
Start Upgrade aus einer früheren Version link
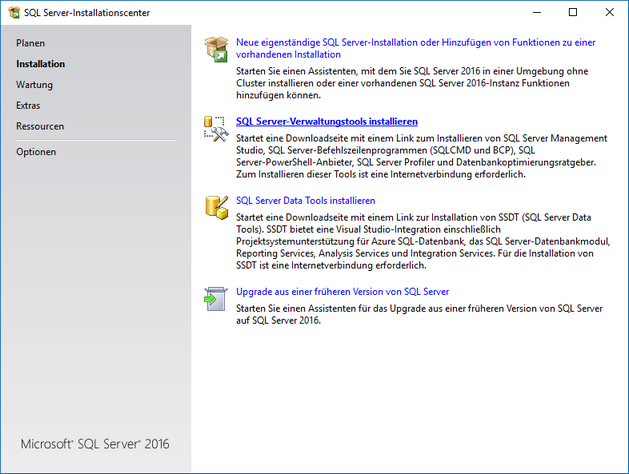click(342, 292)
